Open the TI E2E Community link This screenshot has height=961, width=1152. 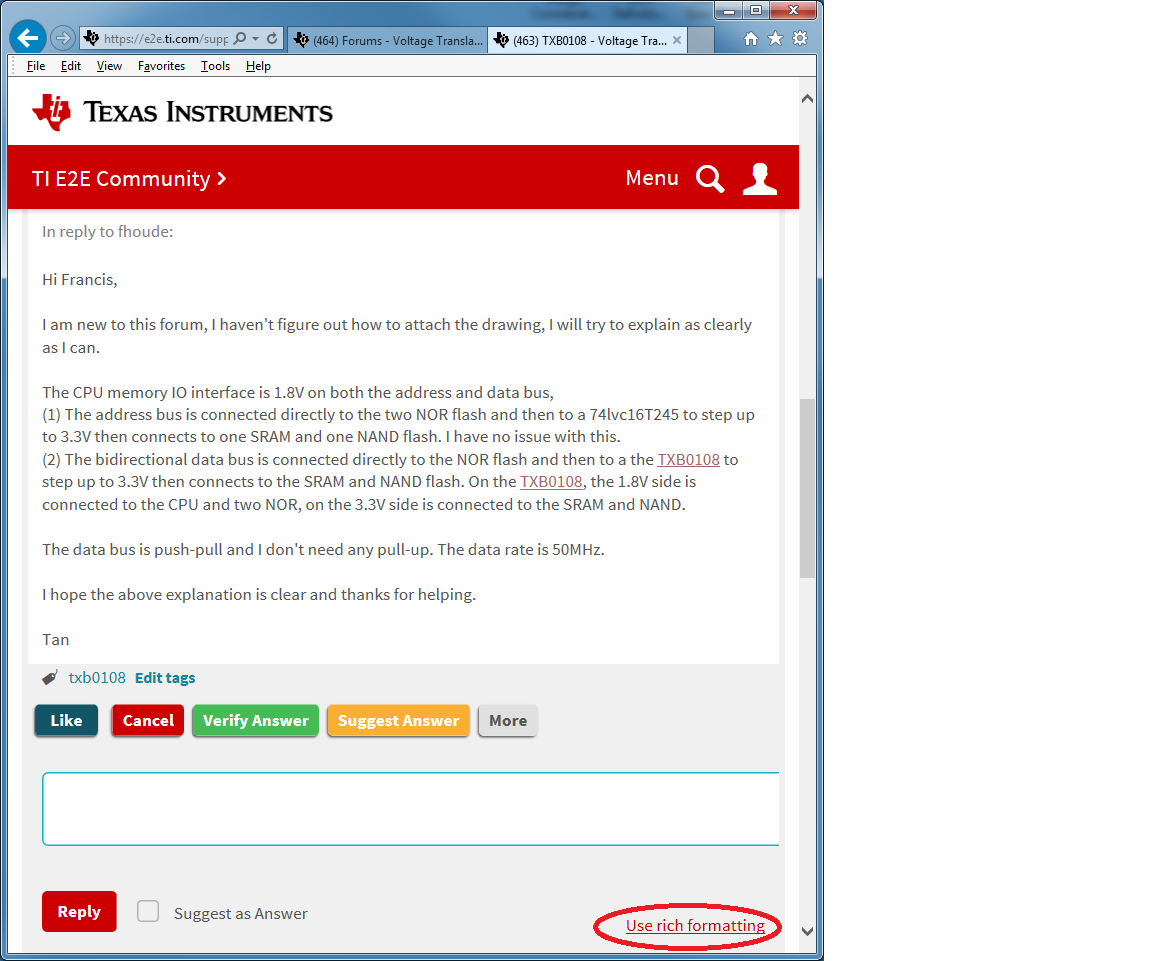(129, 179)
